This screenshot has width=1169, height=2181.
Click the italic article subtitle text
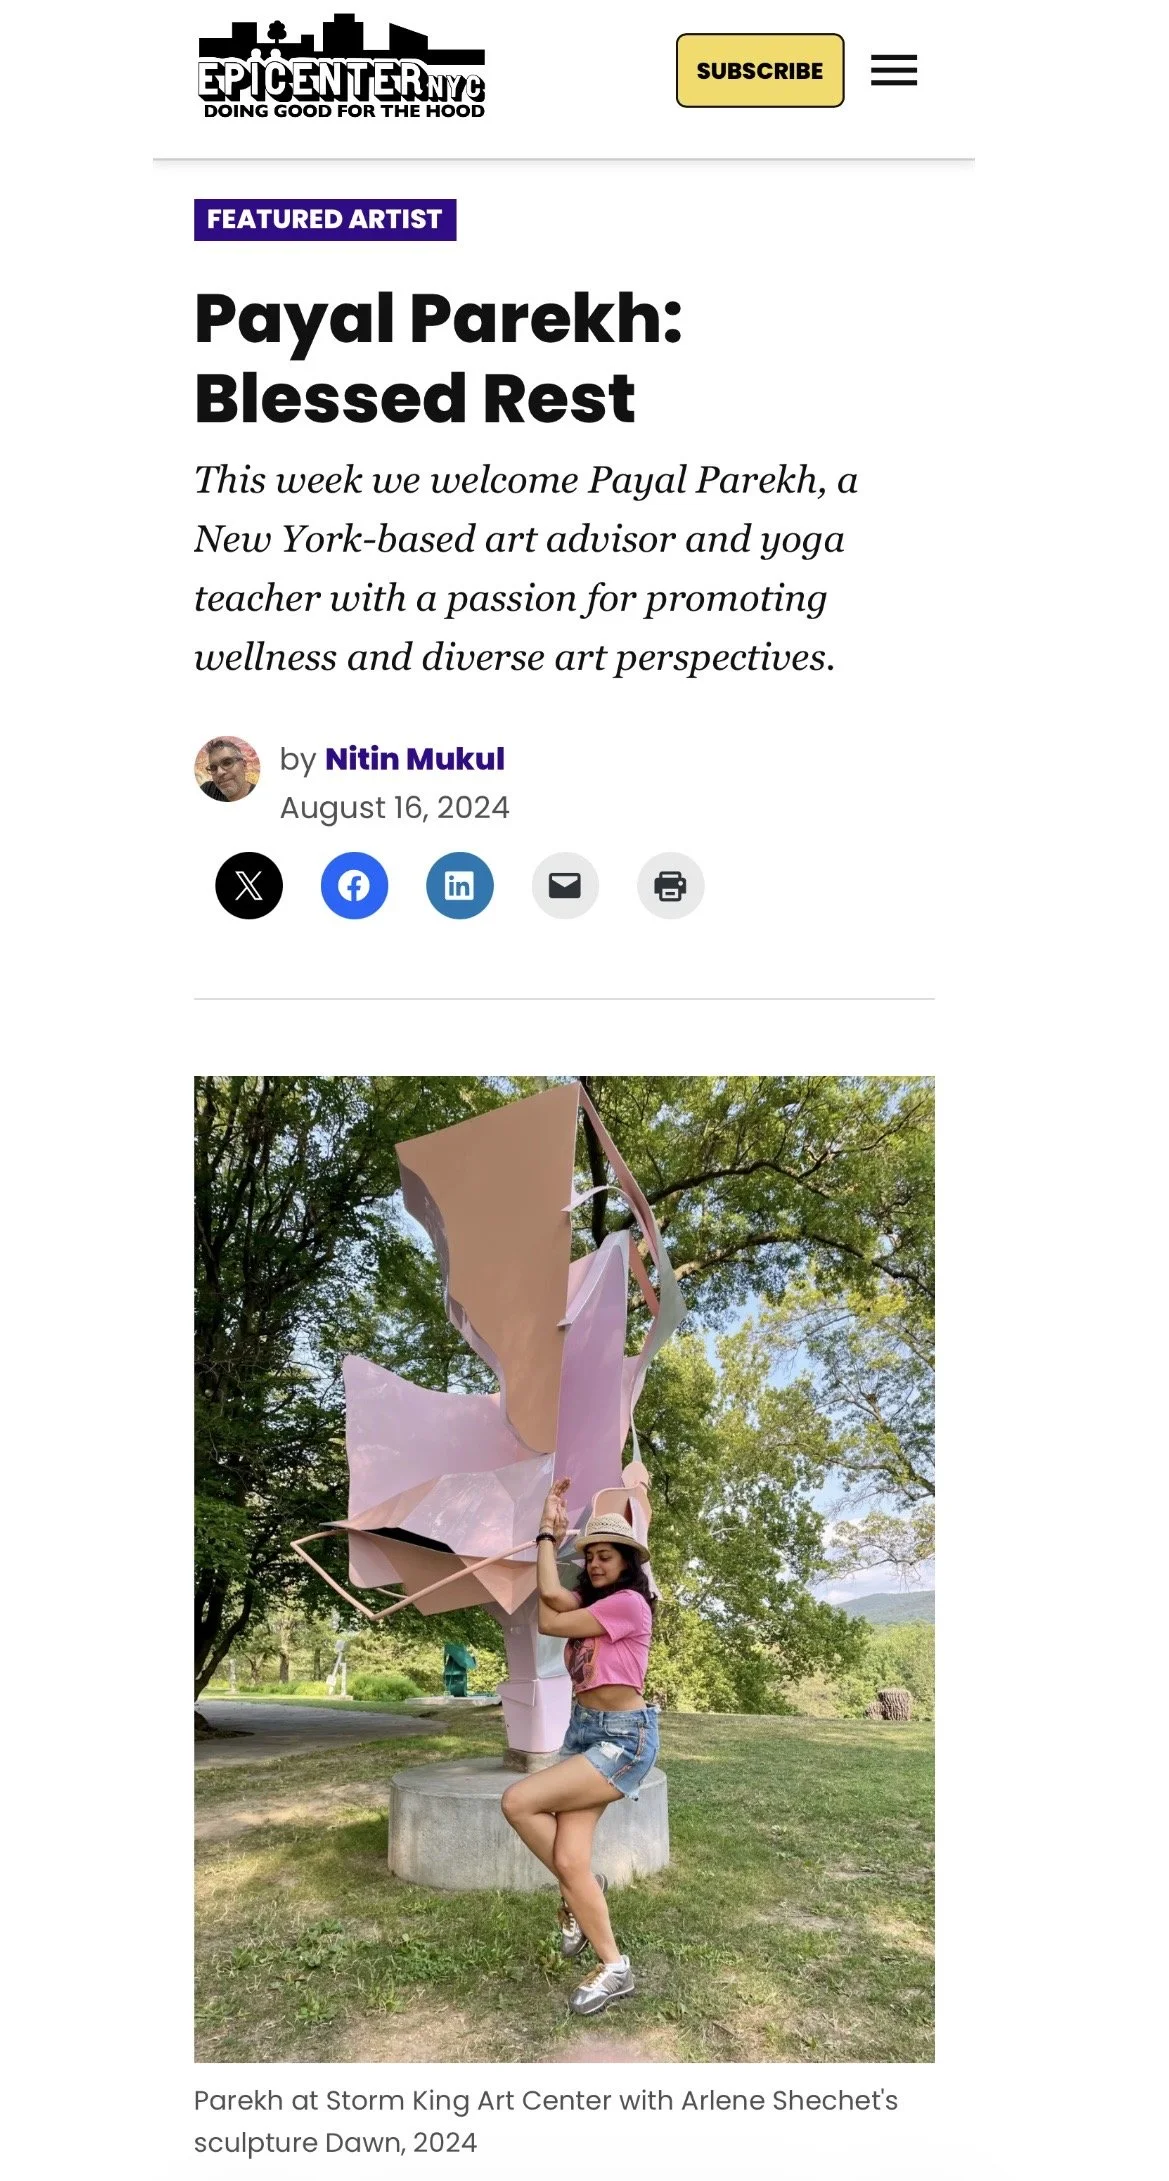[526, 568]
